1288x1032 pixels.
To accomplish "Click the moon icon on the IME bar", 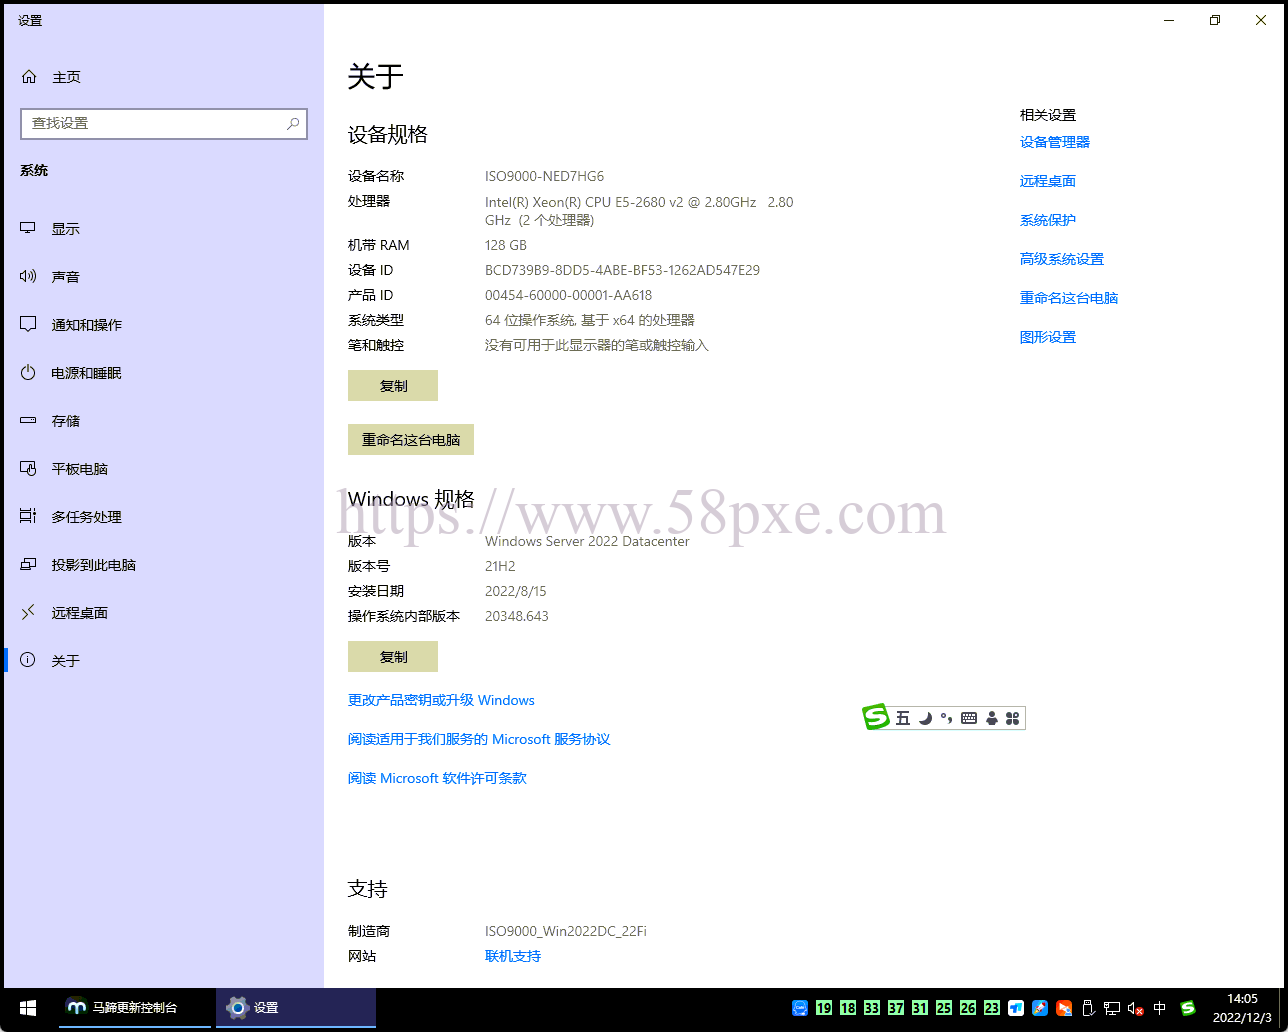I will (925, 718).
